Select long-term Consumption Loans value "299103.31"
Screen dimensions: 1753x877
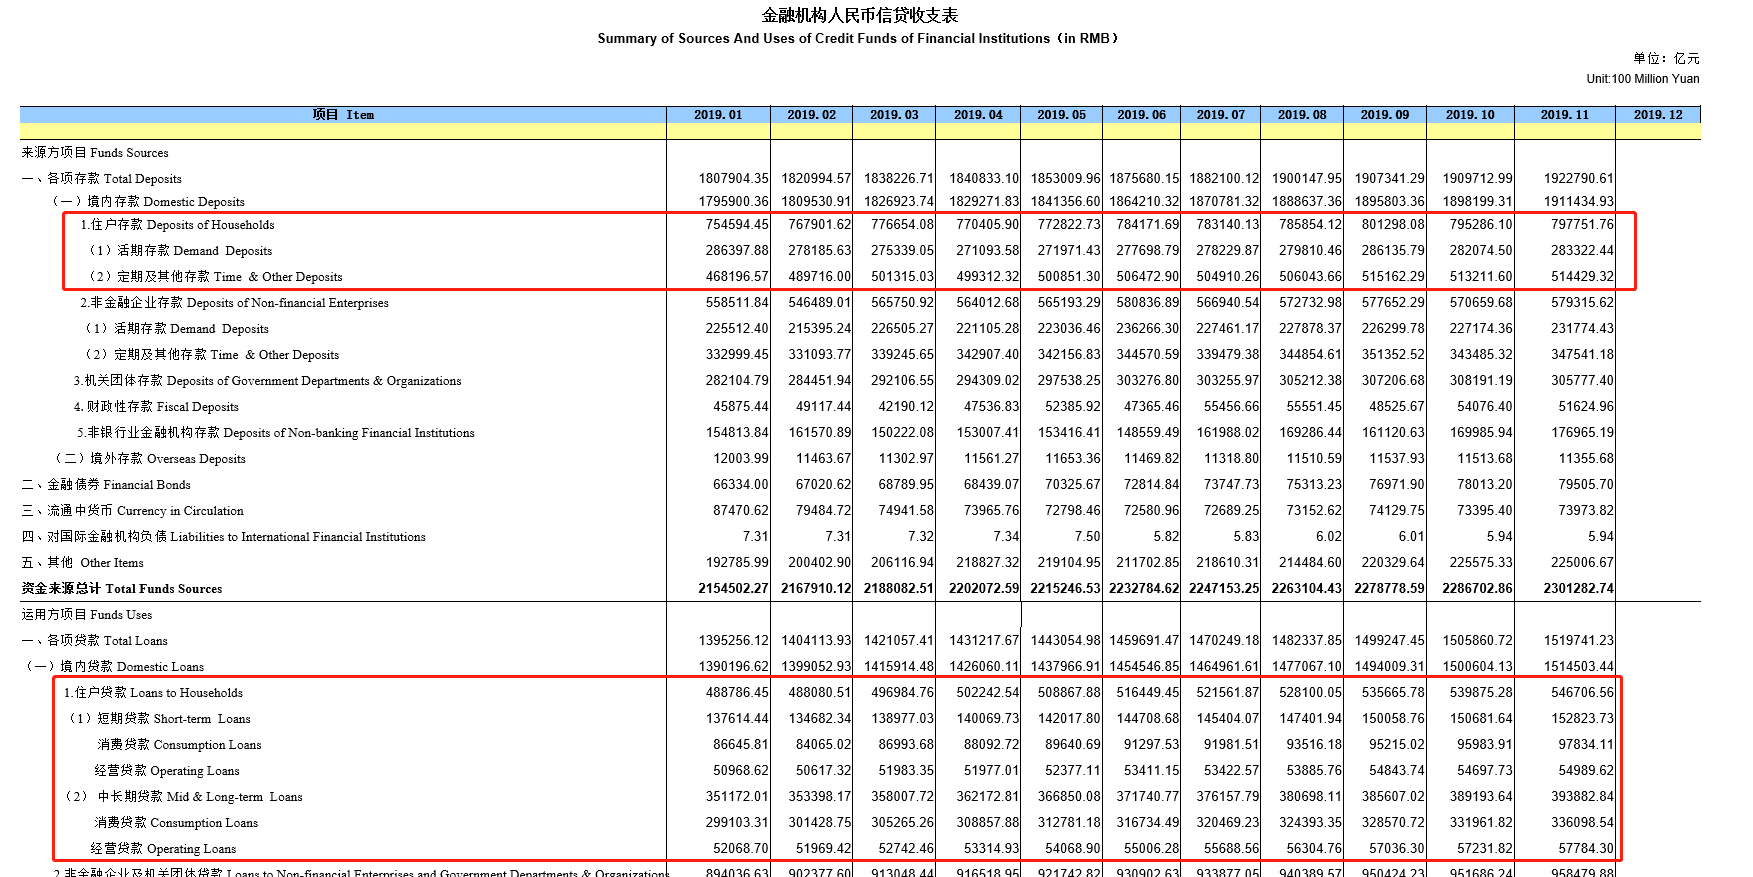click(x=737, y=823)
